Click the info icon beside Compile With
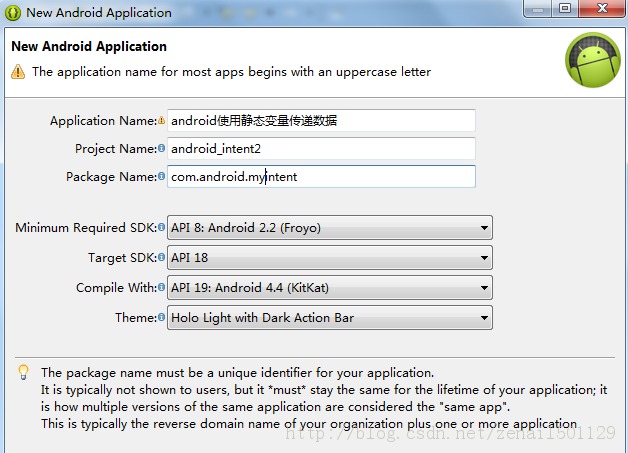 coord(161,287)
